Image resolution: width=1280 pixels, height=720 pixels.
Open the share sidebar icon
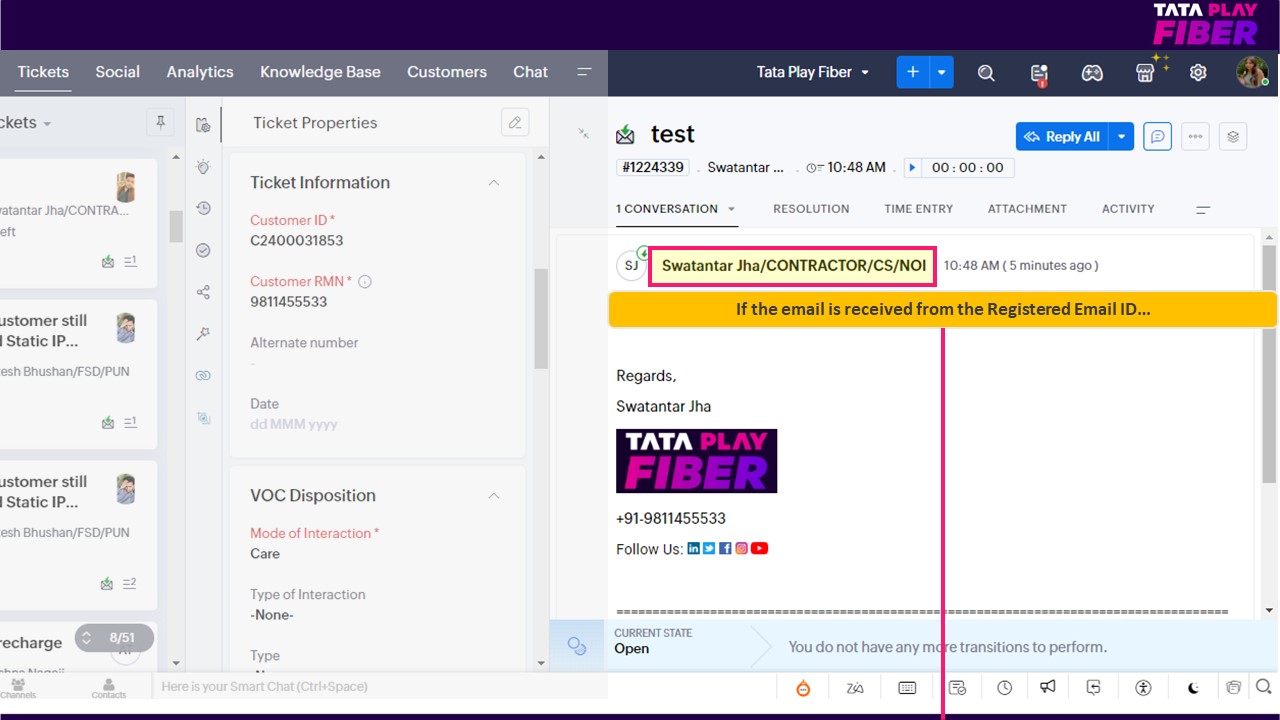click(x=203, y=292)
